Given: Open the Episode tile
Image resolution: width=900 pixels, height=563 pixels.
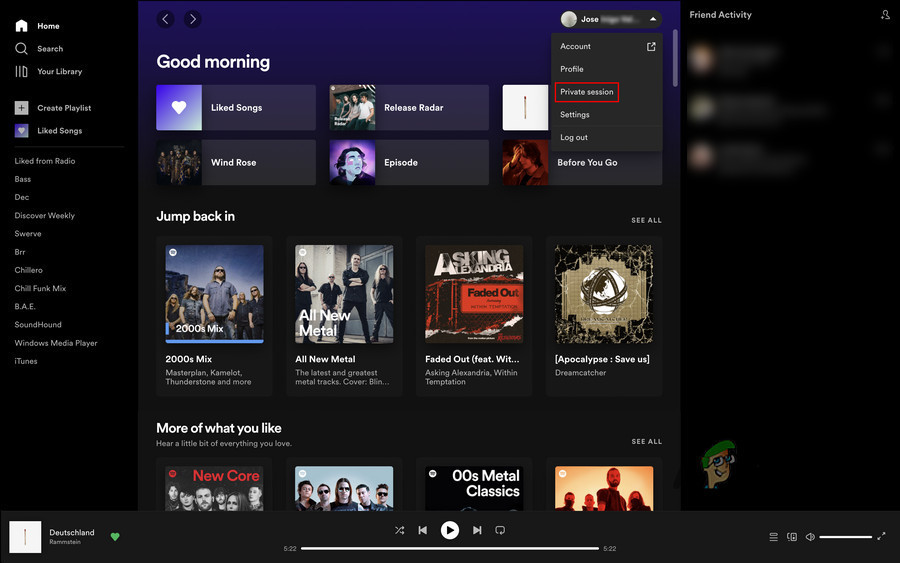Looking at the screenshot, I should 409,162.
